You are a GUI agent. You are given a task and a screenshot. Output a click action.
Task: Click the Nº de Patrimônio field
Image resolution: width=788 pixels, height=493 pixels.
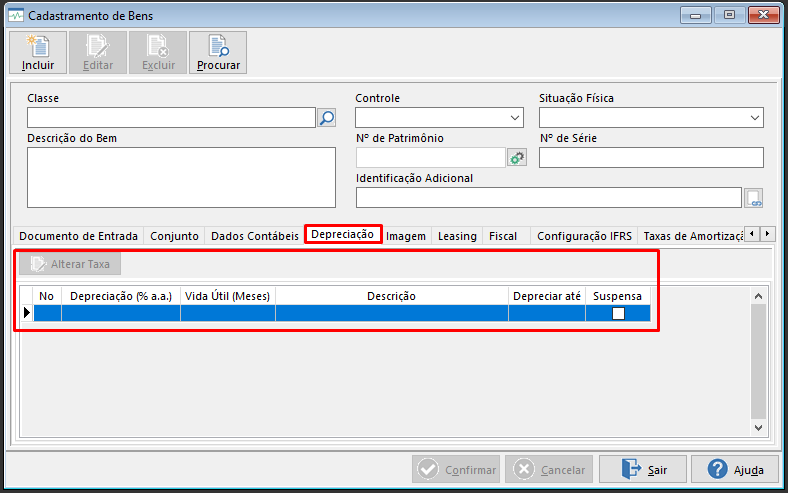point(431,158)
